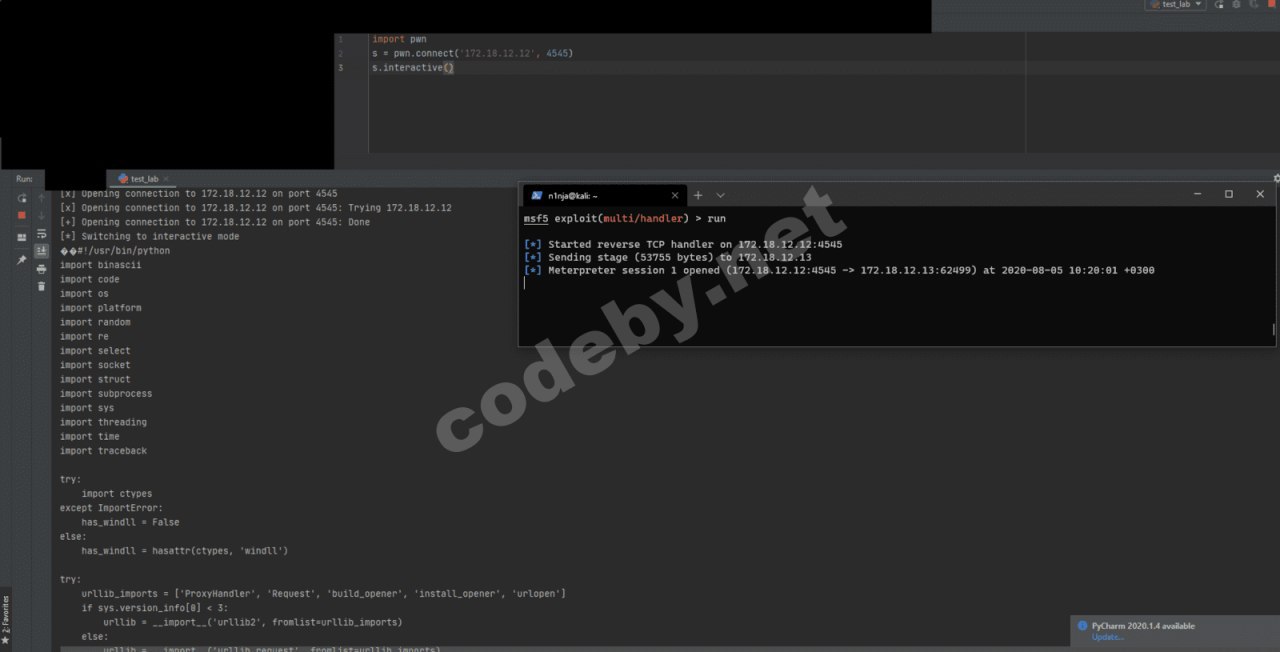
Task: Click line number 3 in editor gutter
Action: click(x=340, y=67)
